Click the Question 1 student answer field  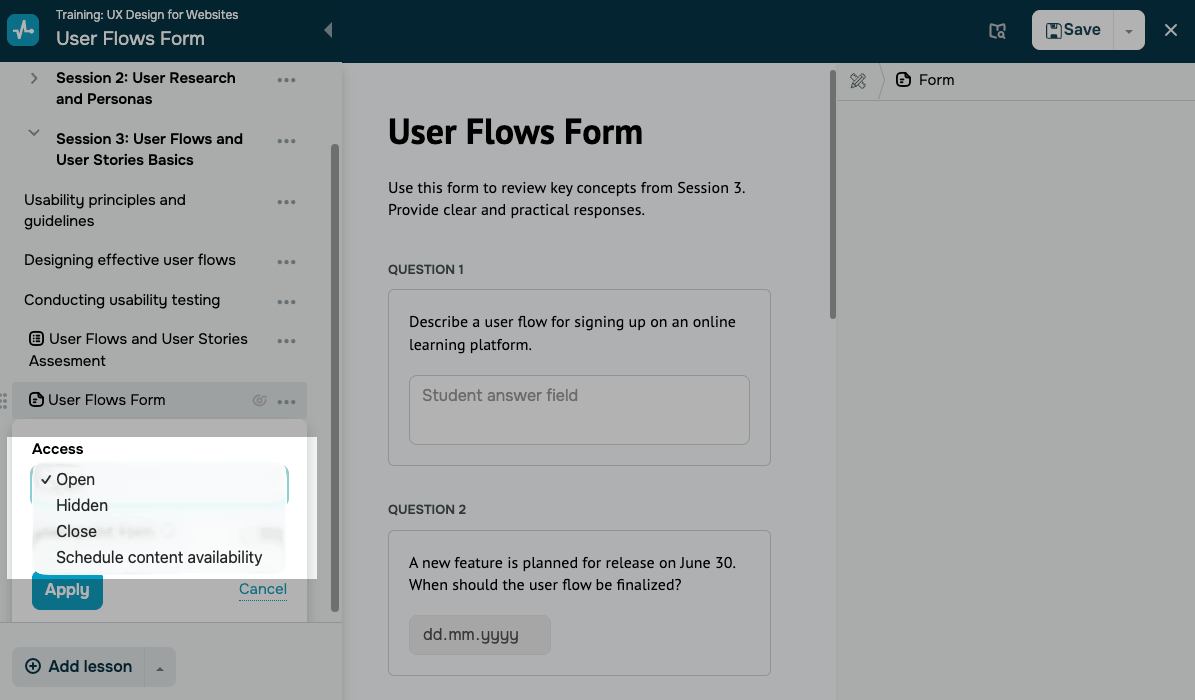click(579, 409)
